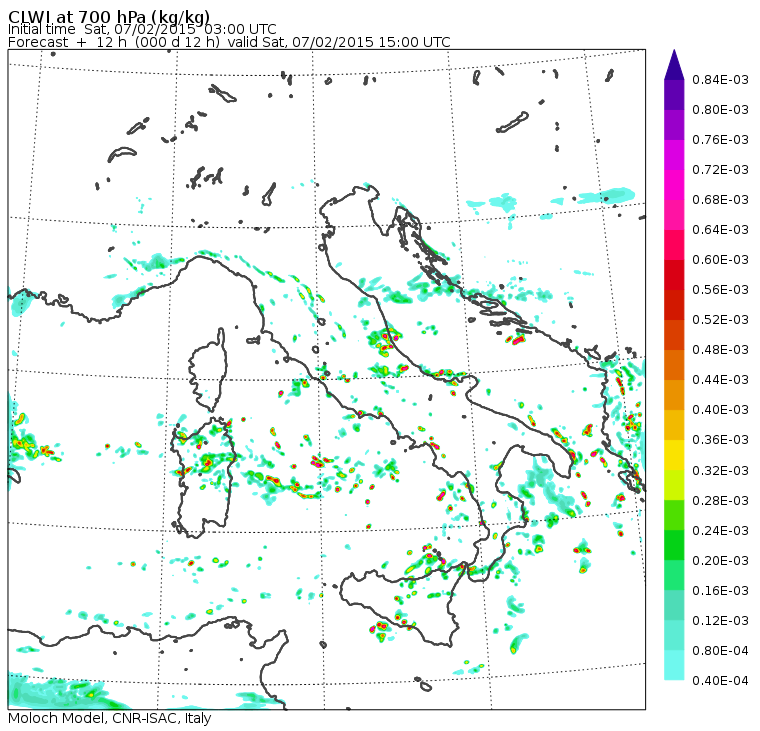Click the 0.24E-03 colorbar label
This screenshot has width=760, height=731.
(x=720, y=531)
